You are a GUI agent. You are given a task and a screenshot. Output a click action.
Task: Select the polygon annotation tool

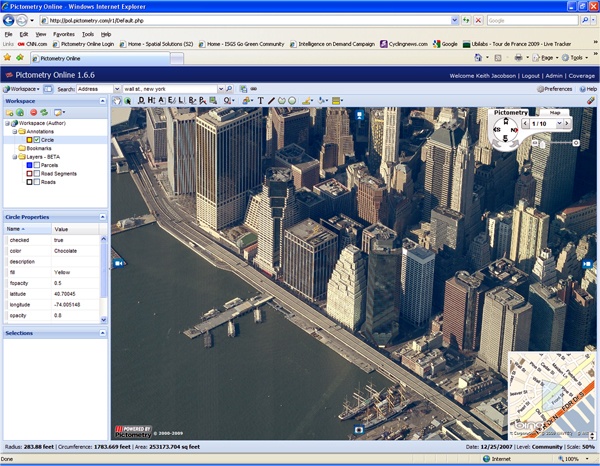(282, 101)
